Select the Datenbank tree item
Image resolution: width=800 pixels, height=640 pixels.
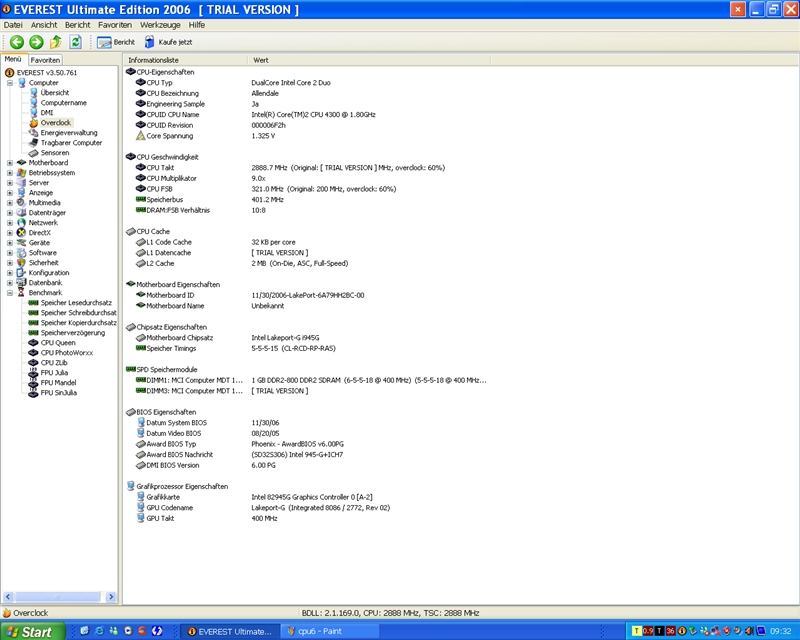coord(45,282)
